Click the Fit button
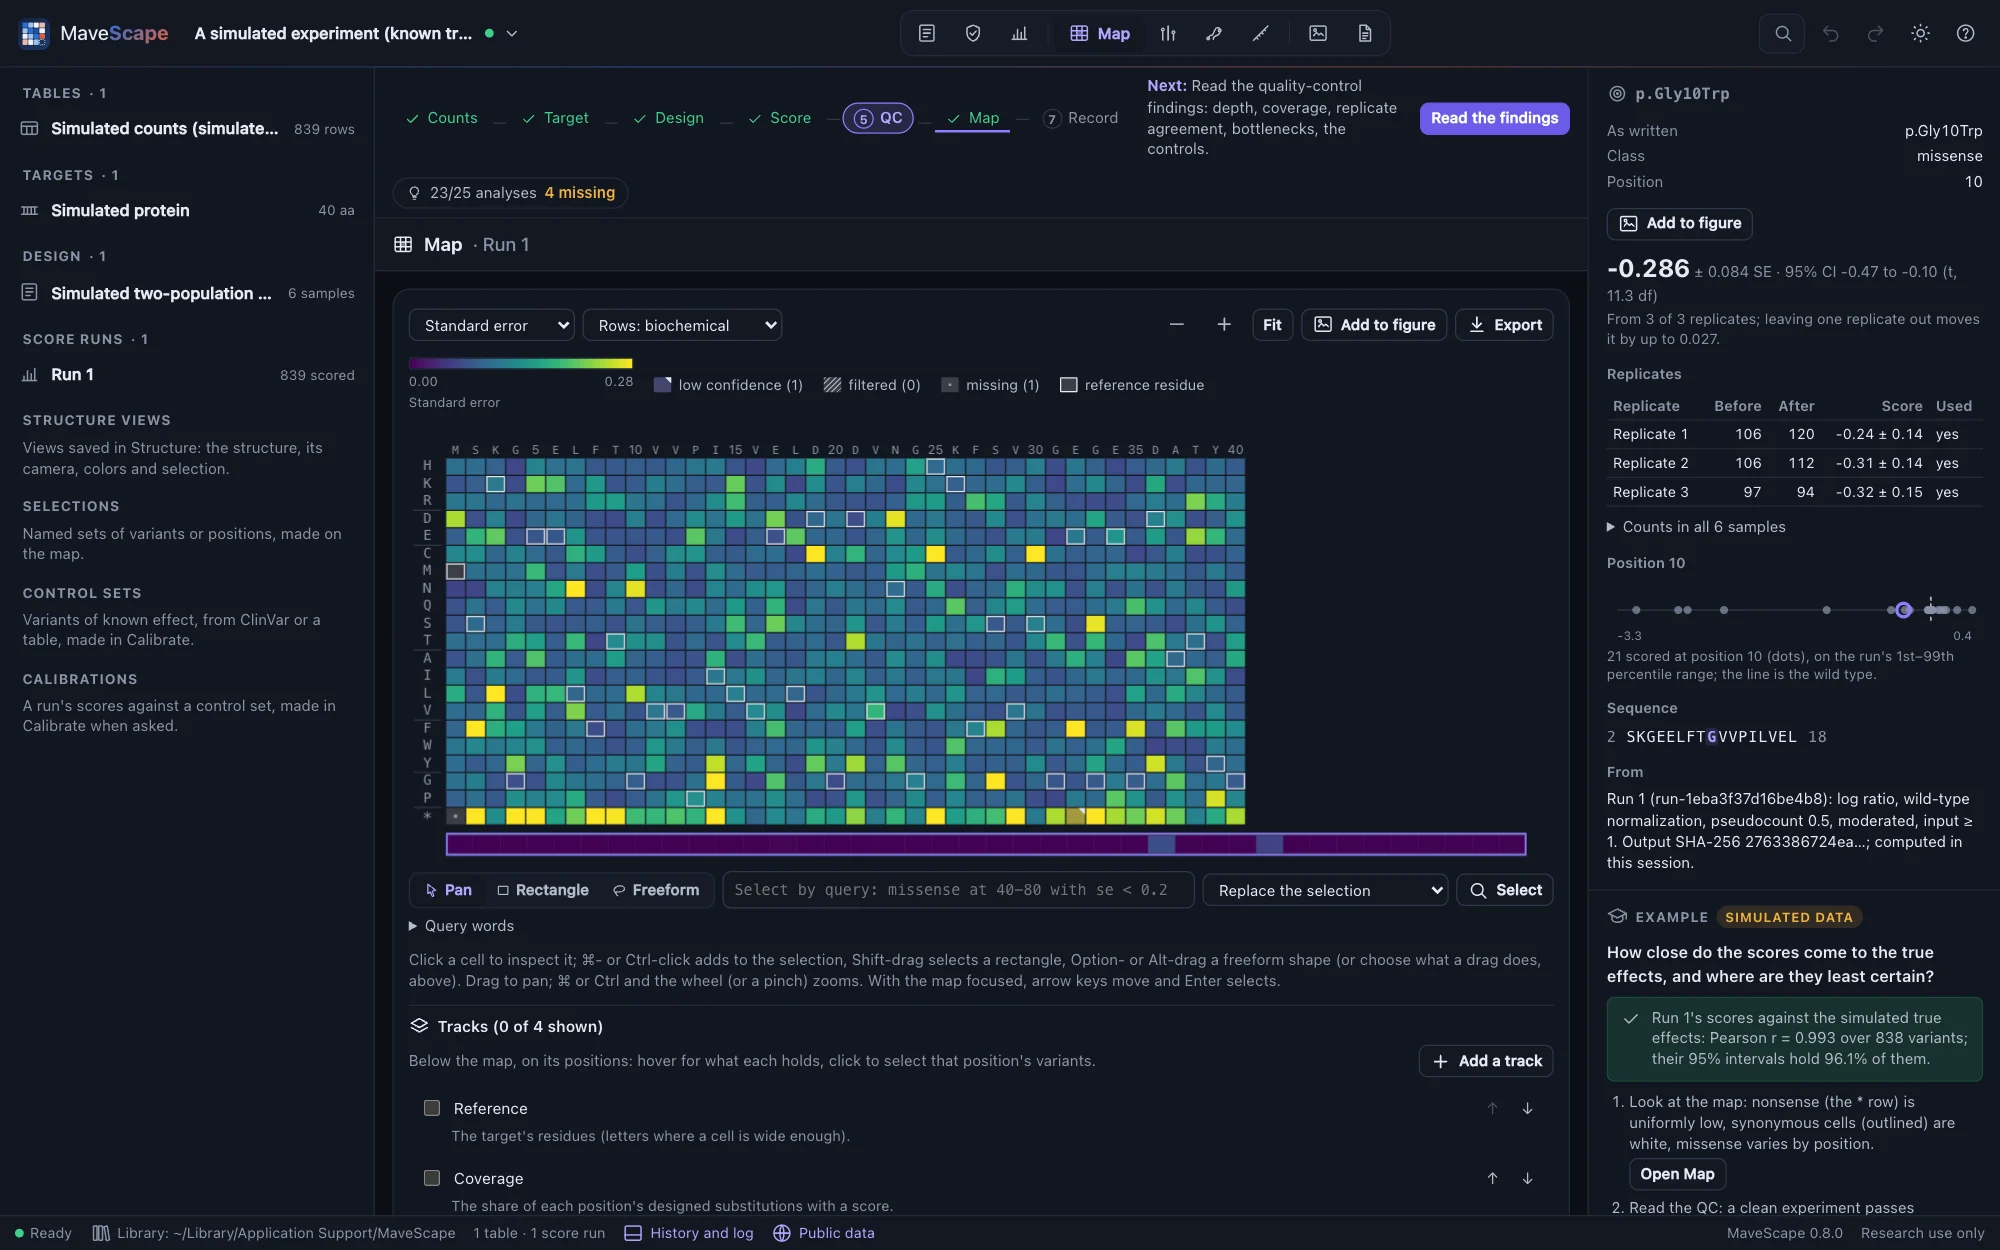Screen dimensions: 2000x1250 click(1272, 325)
